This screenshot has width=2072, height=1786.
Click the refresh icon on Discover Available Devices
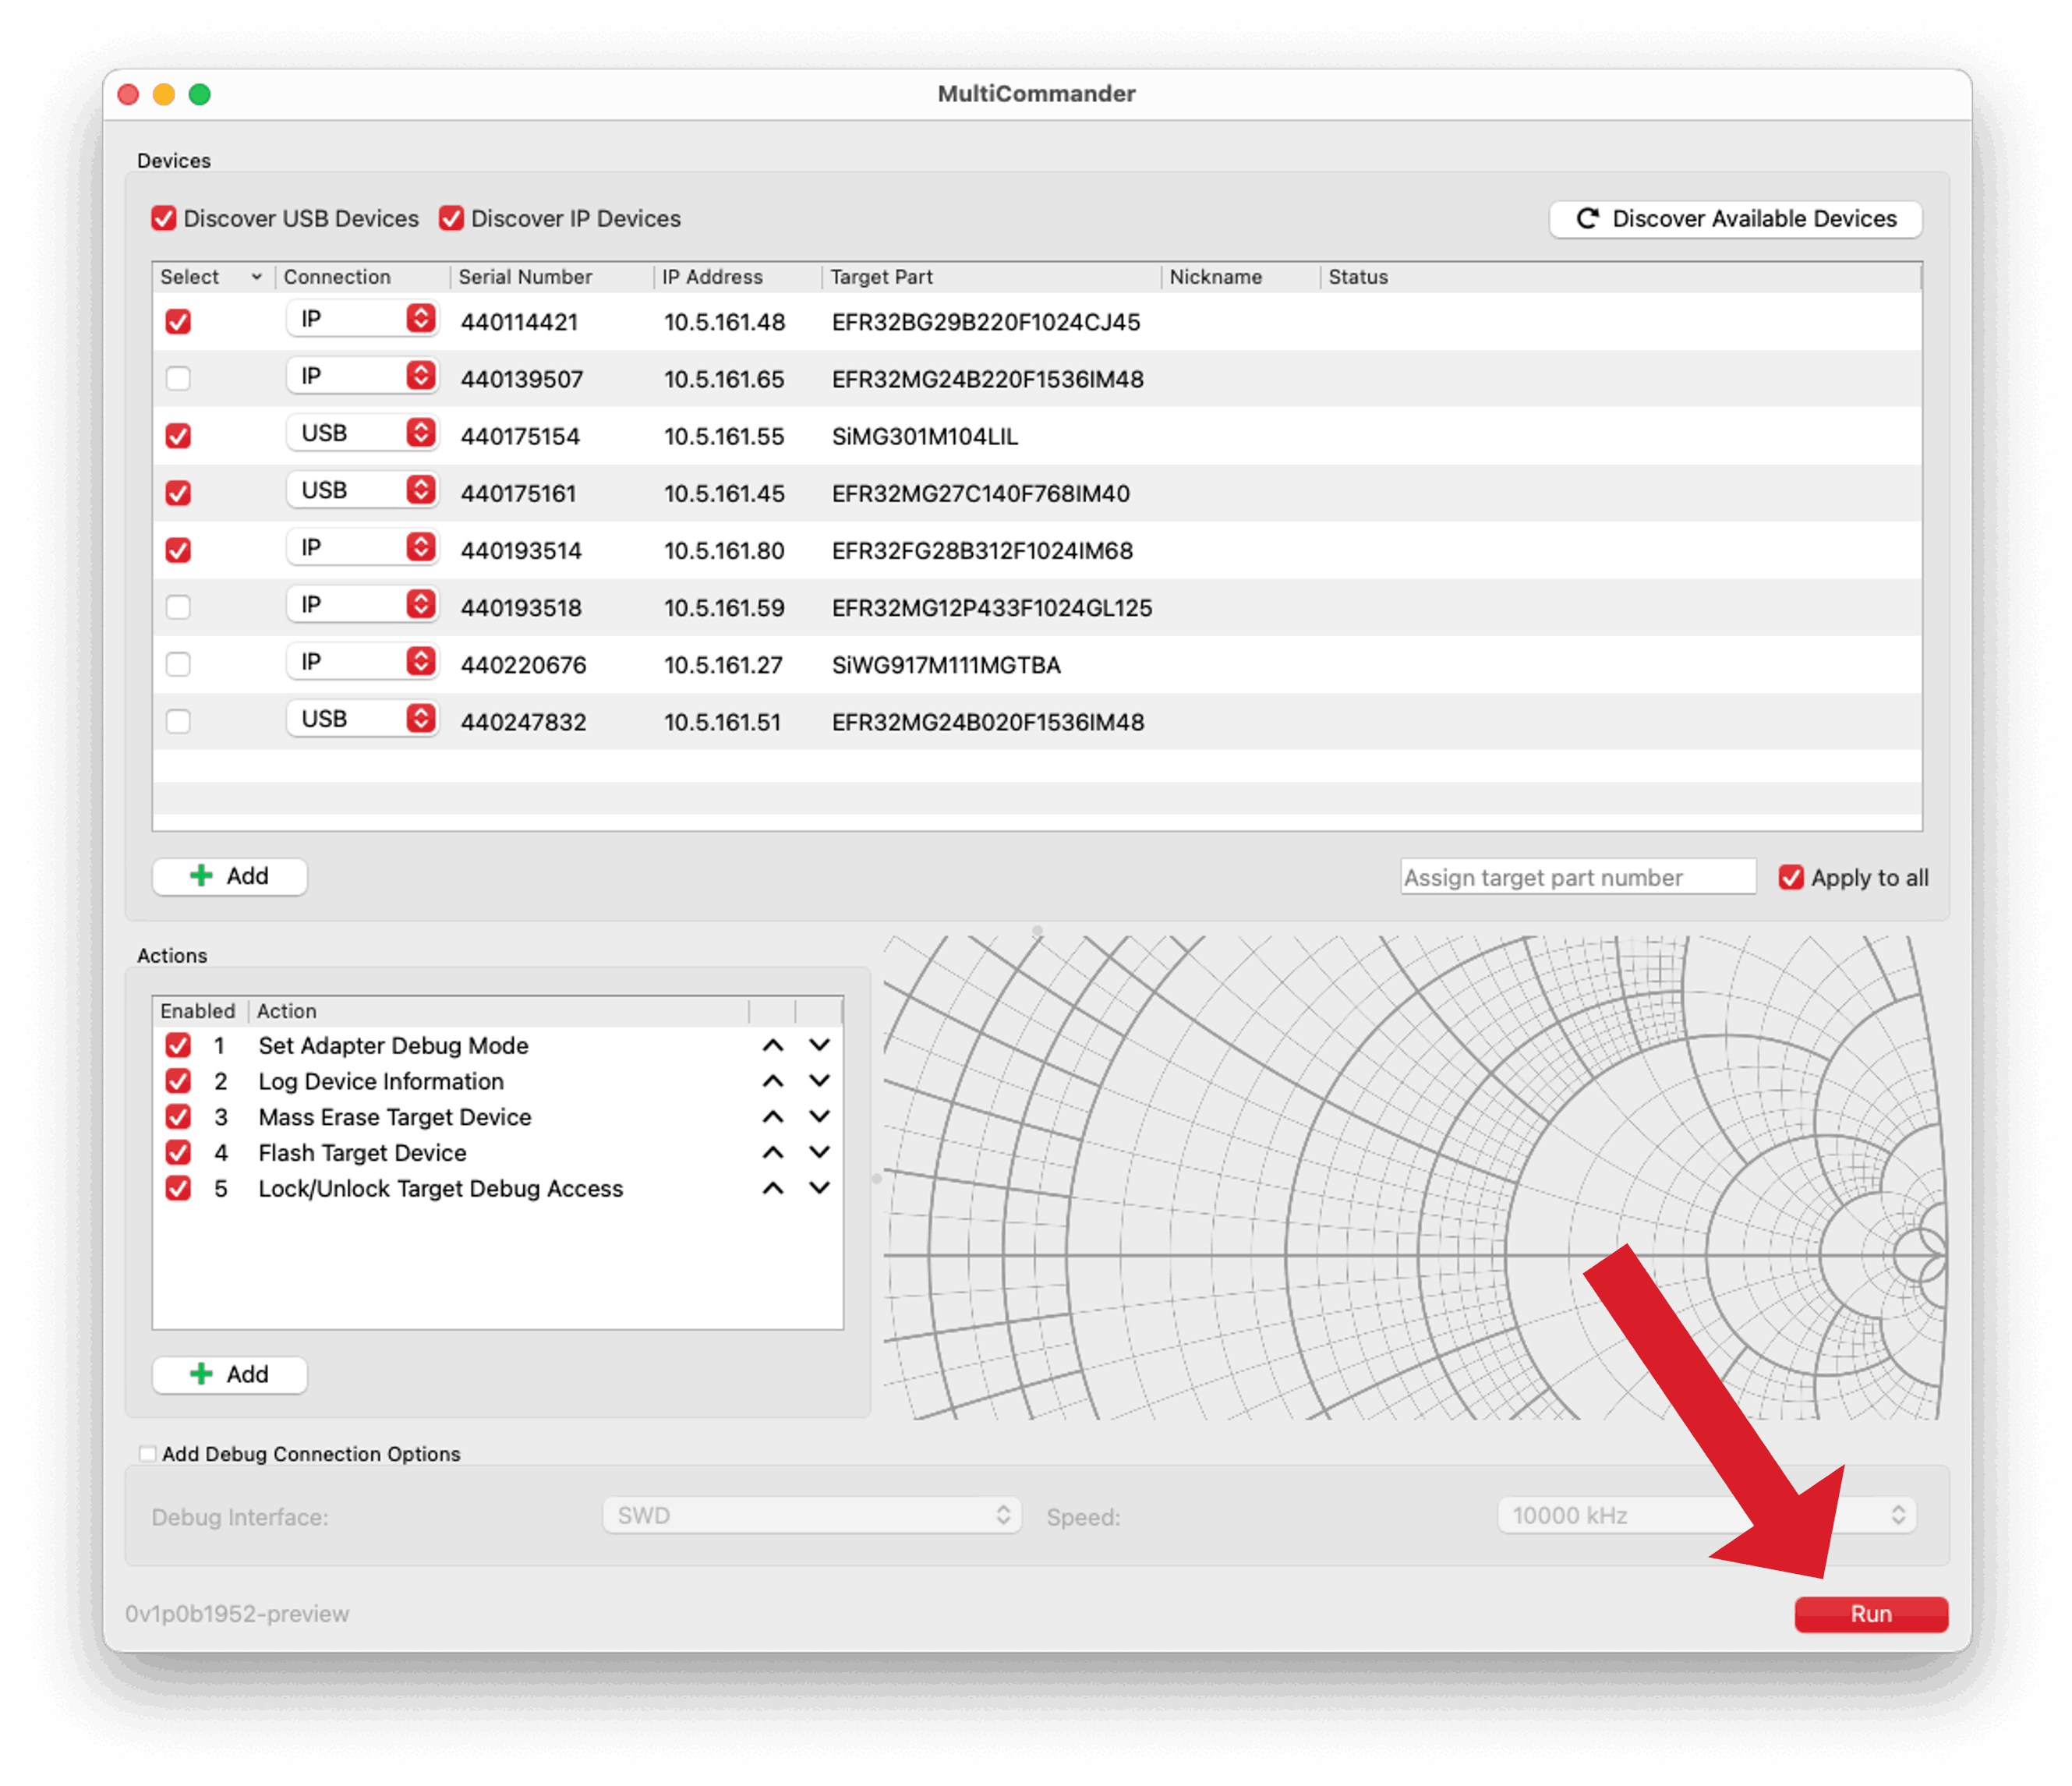pyautogui.click(x=1587, y=219)
